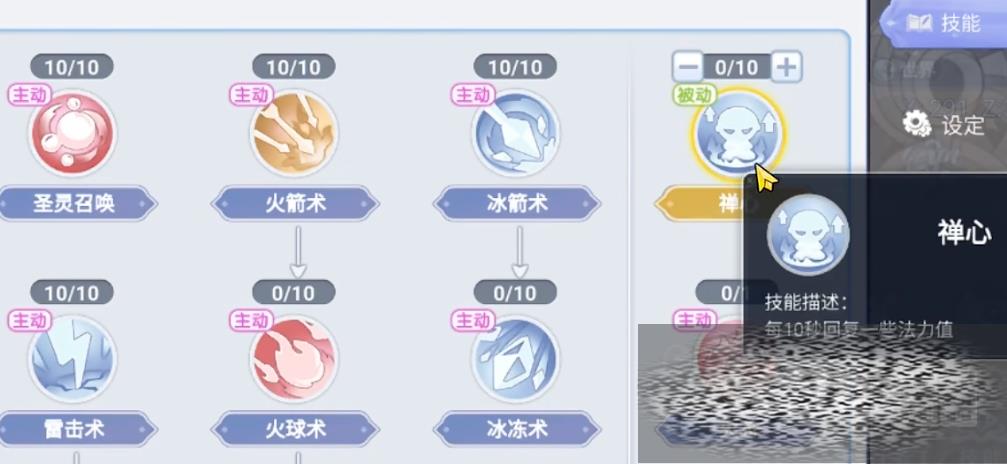Click the 禅心 passive skill icon
This screenshot has width=1007, height=464.
(737, 134)
